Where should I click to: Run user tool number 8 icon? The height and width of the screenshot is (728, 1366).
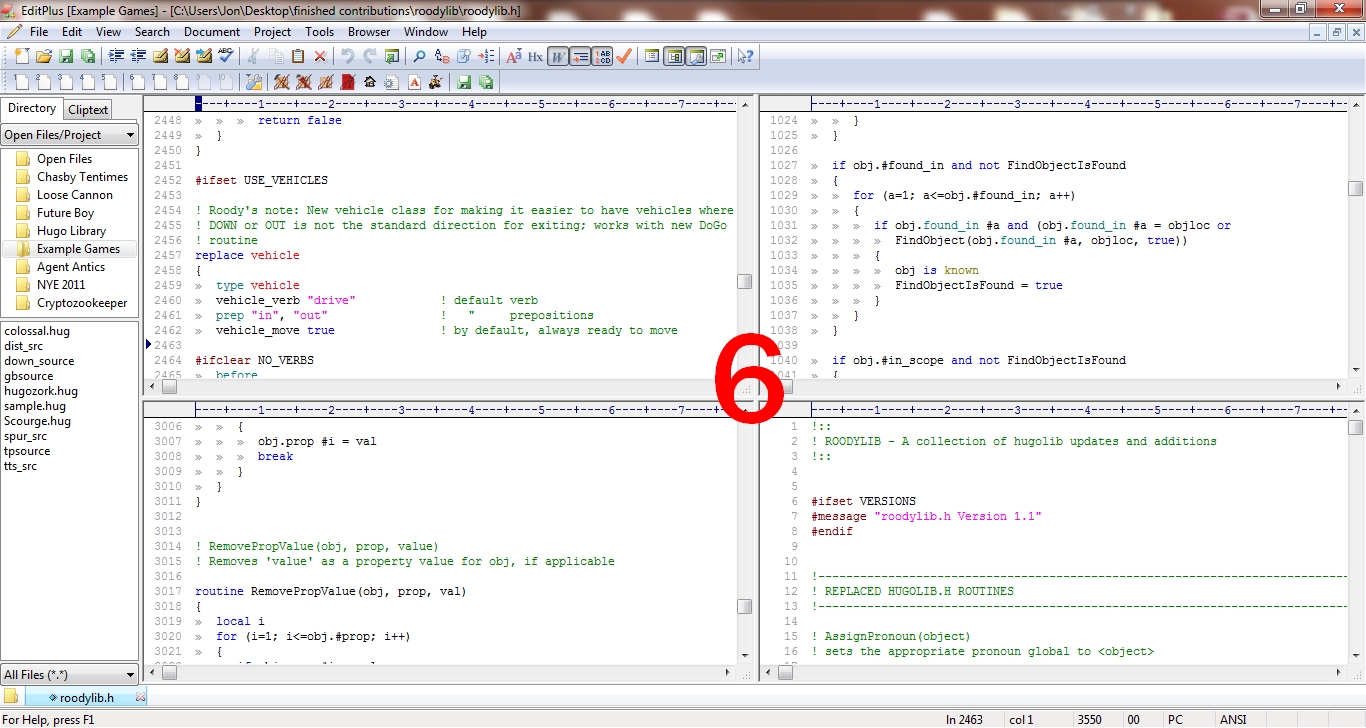(x=182, y=82)
